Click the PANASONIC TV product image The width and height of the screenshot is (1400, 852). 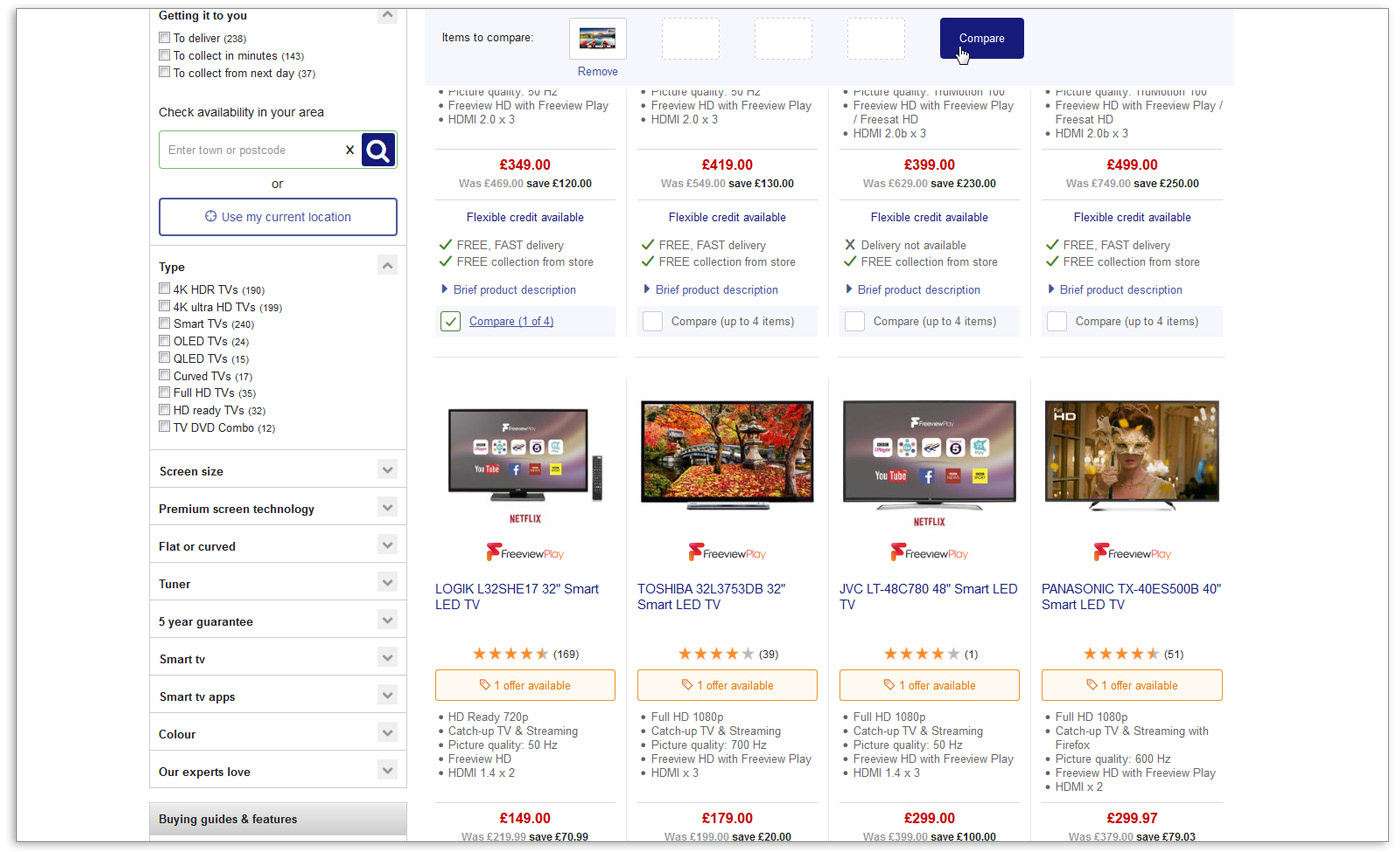click(x=1131, y=456)
